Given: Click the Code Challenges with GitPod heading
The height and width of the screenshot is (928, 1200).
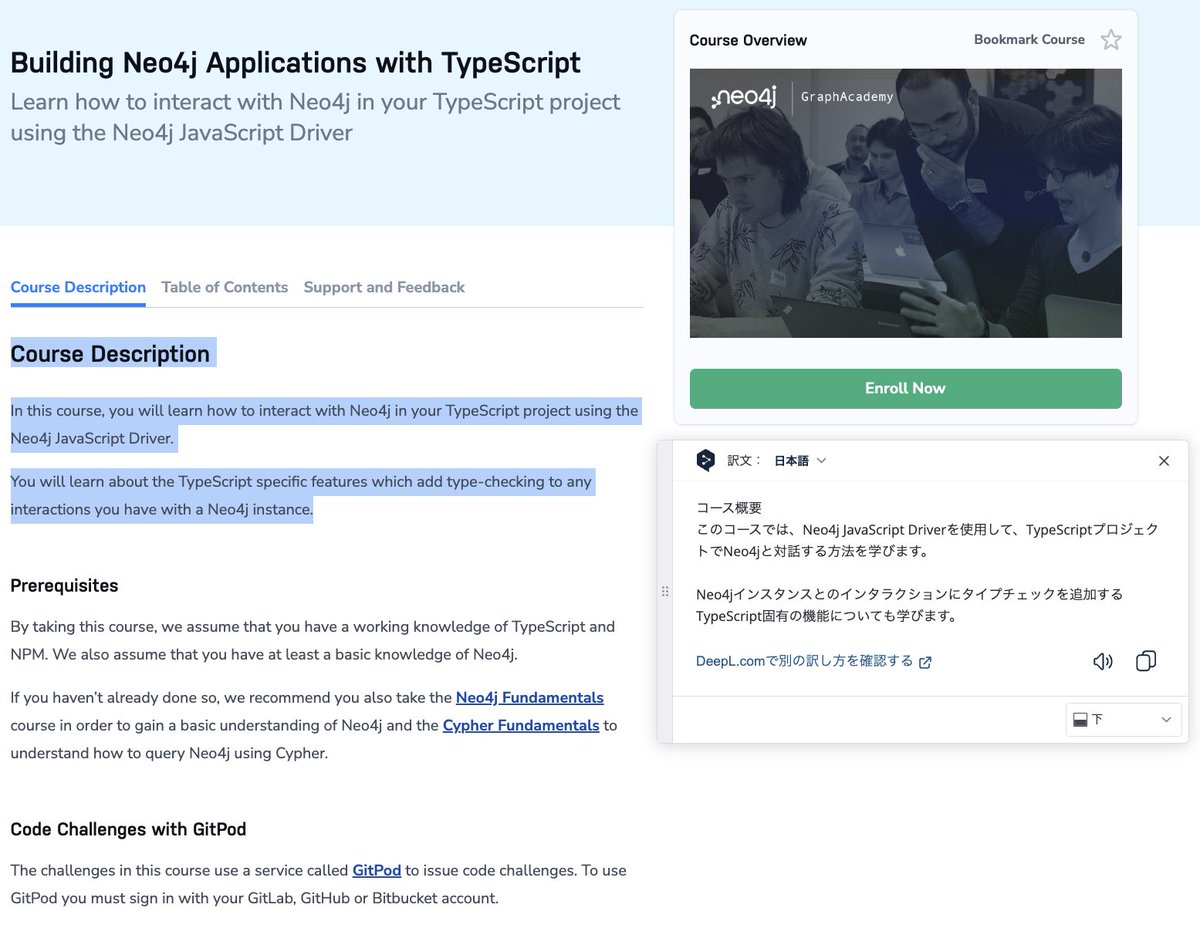Looking at the screenshot, I should [128, 829].
